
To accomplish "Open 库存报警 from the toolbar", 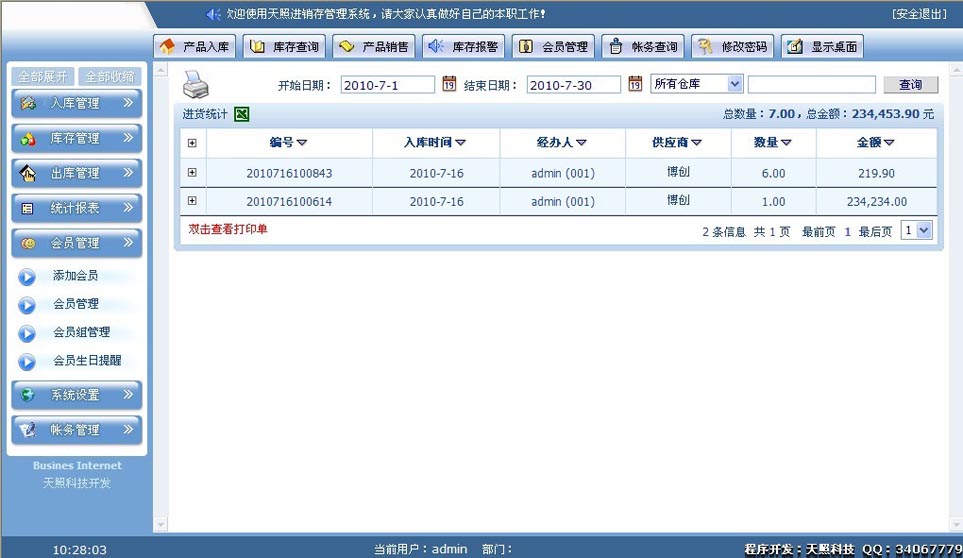I will coord(464,47).
